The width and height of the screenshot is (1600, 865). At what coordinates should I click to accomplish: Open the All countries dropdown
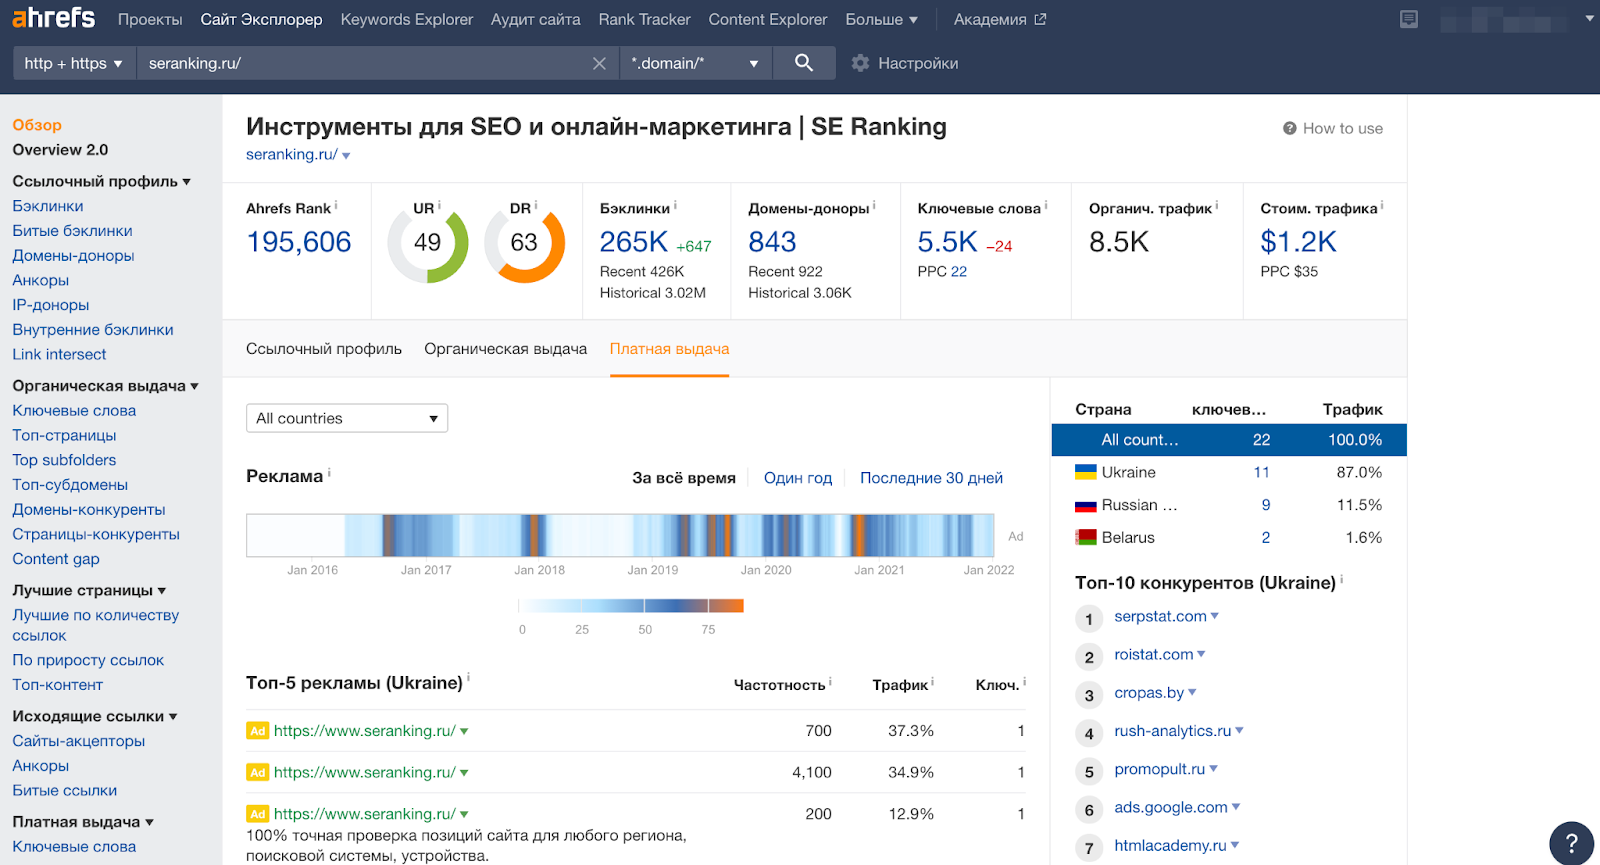pyautogui.click(x=347, y=418)
